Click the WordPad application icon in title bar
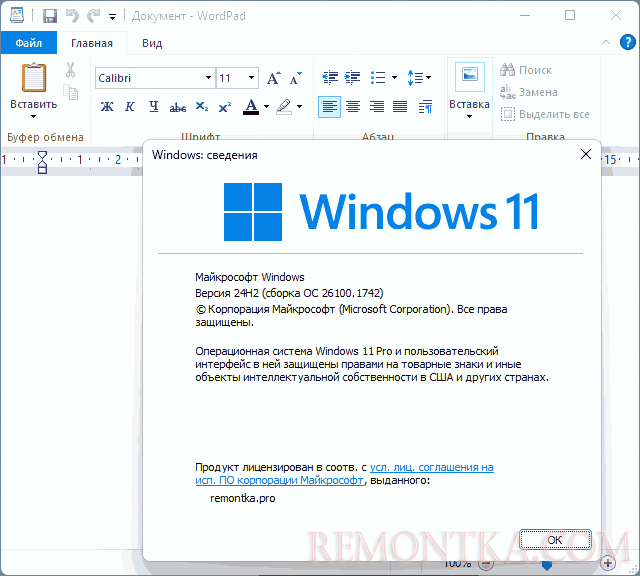640x576 pixels. pos(17,16)
